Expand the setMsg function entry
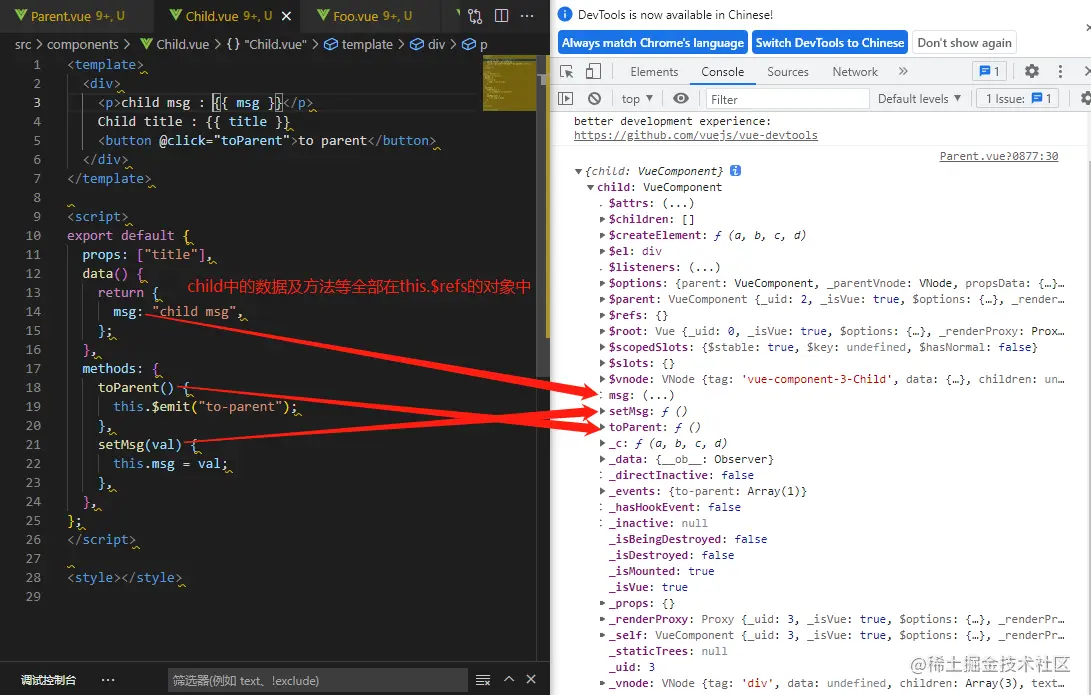Viewport: 1091px width, 695px height. (x=603, y=411)
